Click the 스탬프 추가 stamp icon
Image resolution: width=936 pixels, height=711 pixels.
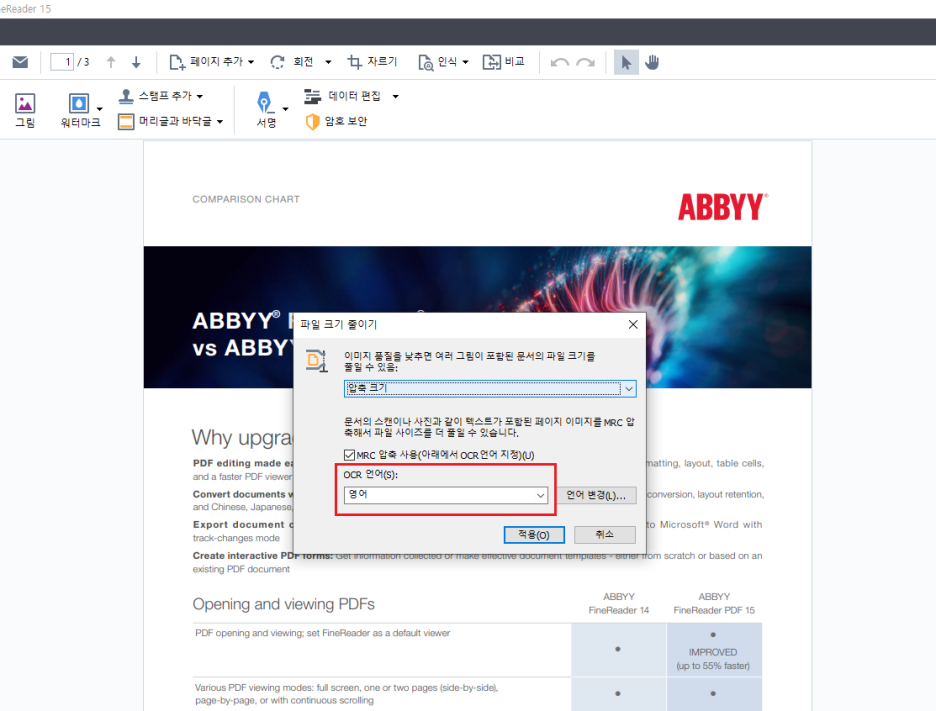125,96
